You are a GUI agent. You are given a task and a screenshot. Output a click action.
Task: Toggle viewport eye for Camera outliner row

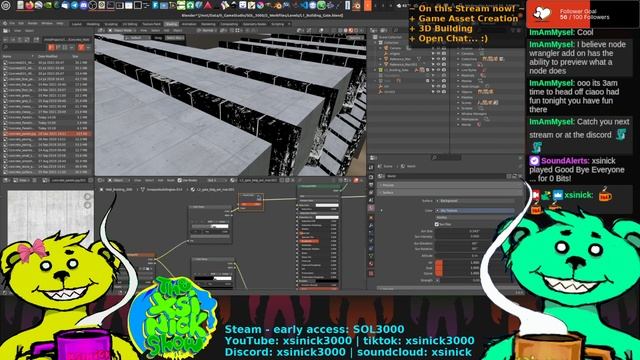(x=438, y=48)
